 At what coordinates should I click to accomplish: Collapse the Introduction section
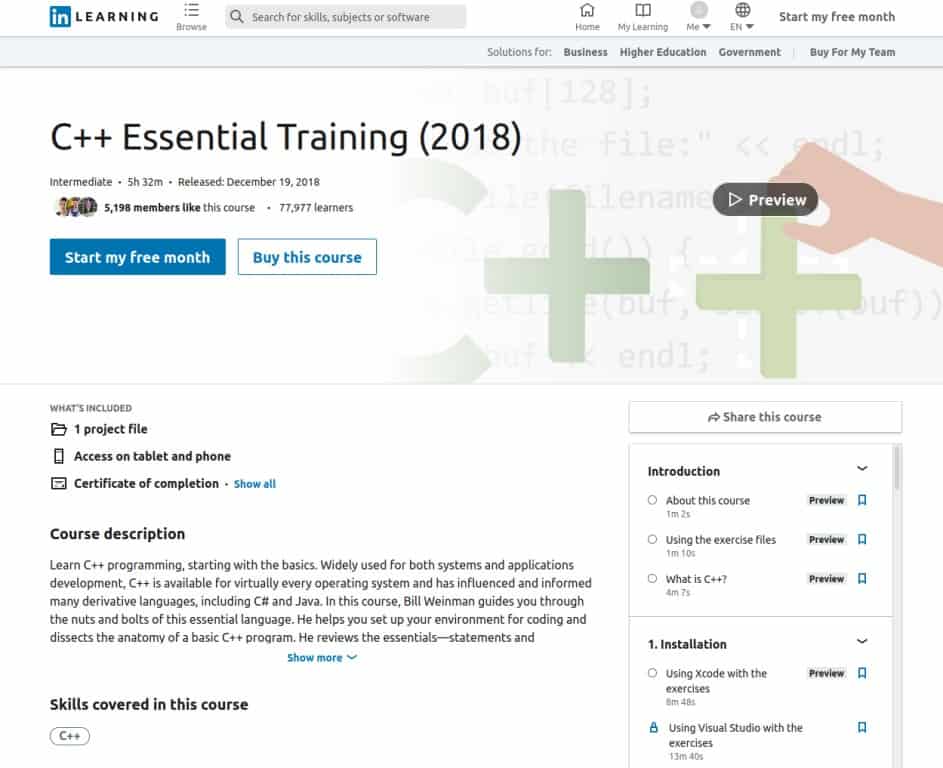(862, 468)
